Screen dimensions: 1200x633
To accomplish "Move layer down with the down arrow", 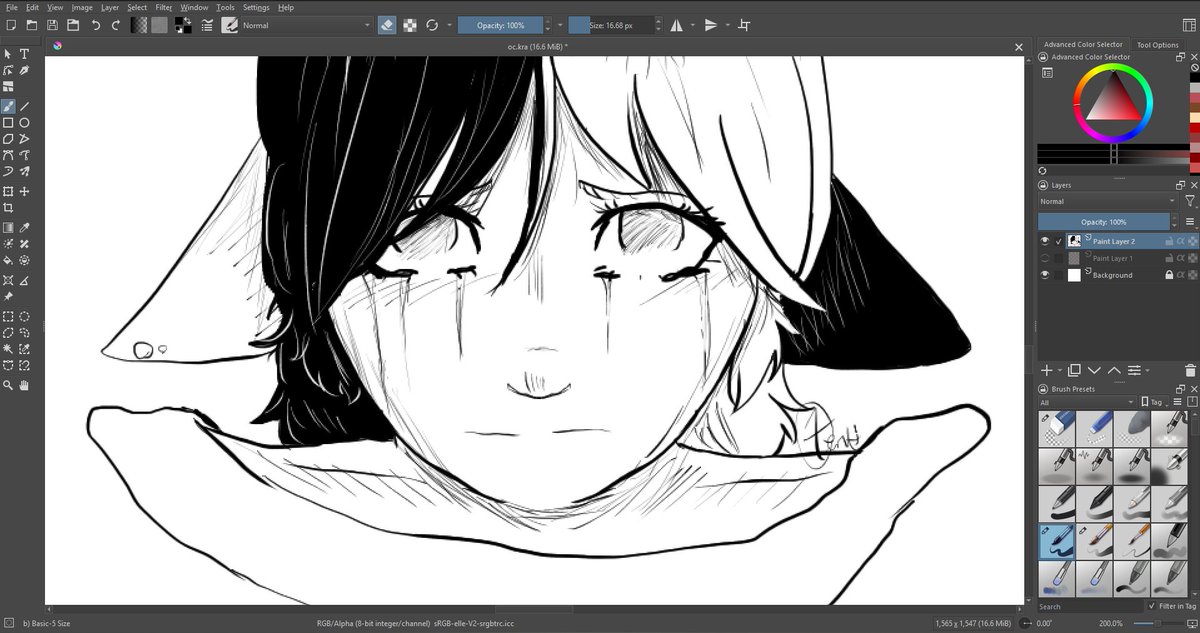I will tap(1094, 370).
